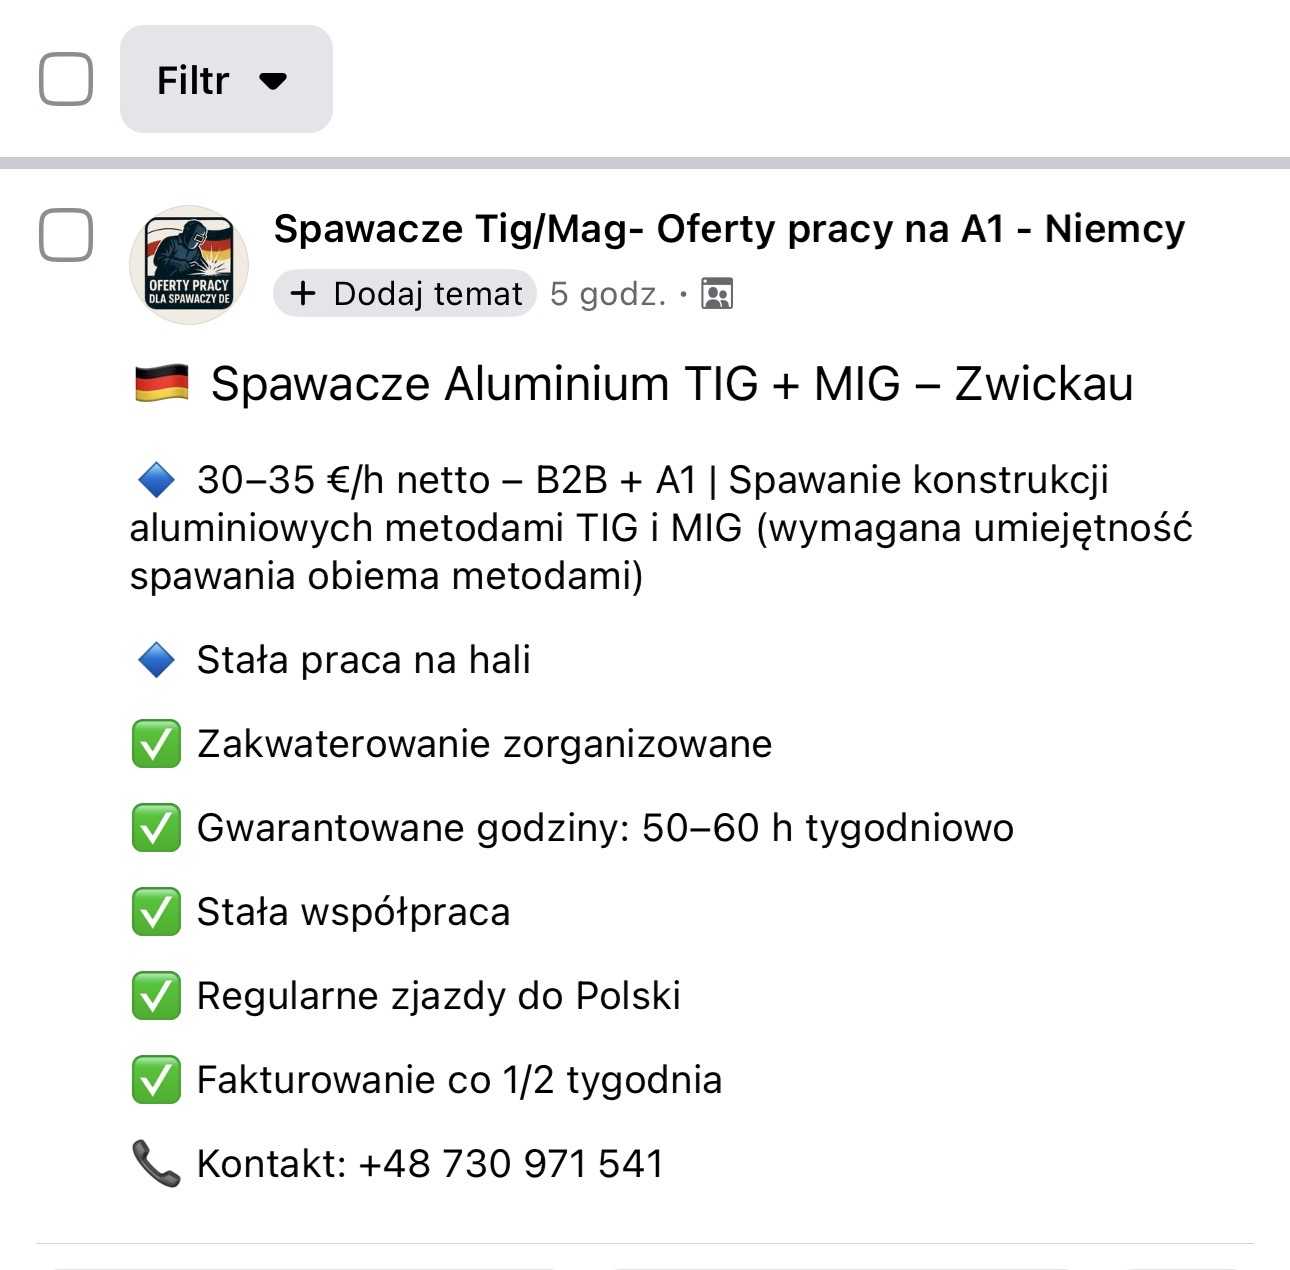Screen dimensions: 1290x1270
Task: Tick the select-all checkbox beside Filtr
Action: point(66,79)
